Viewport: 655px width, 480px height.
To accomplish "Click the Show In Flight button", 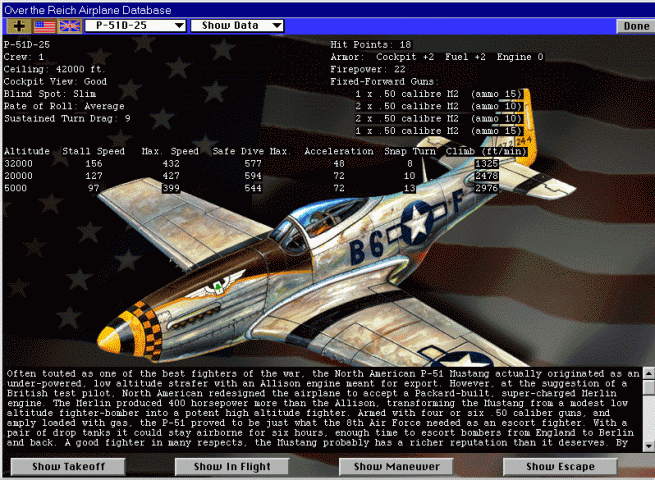I will pos(232,467).
